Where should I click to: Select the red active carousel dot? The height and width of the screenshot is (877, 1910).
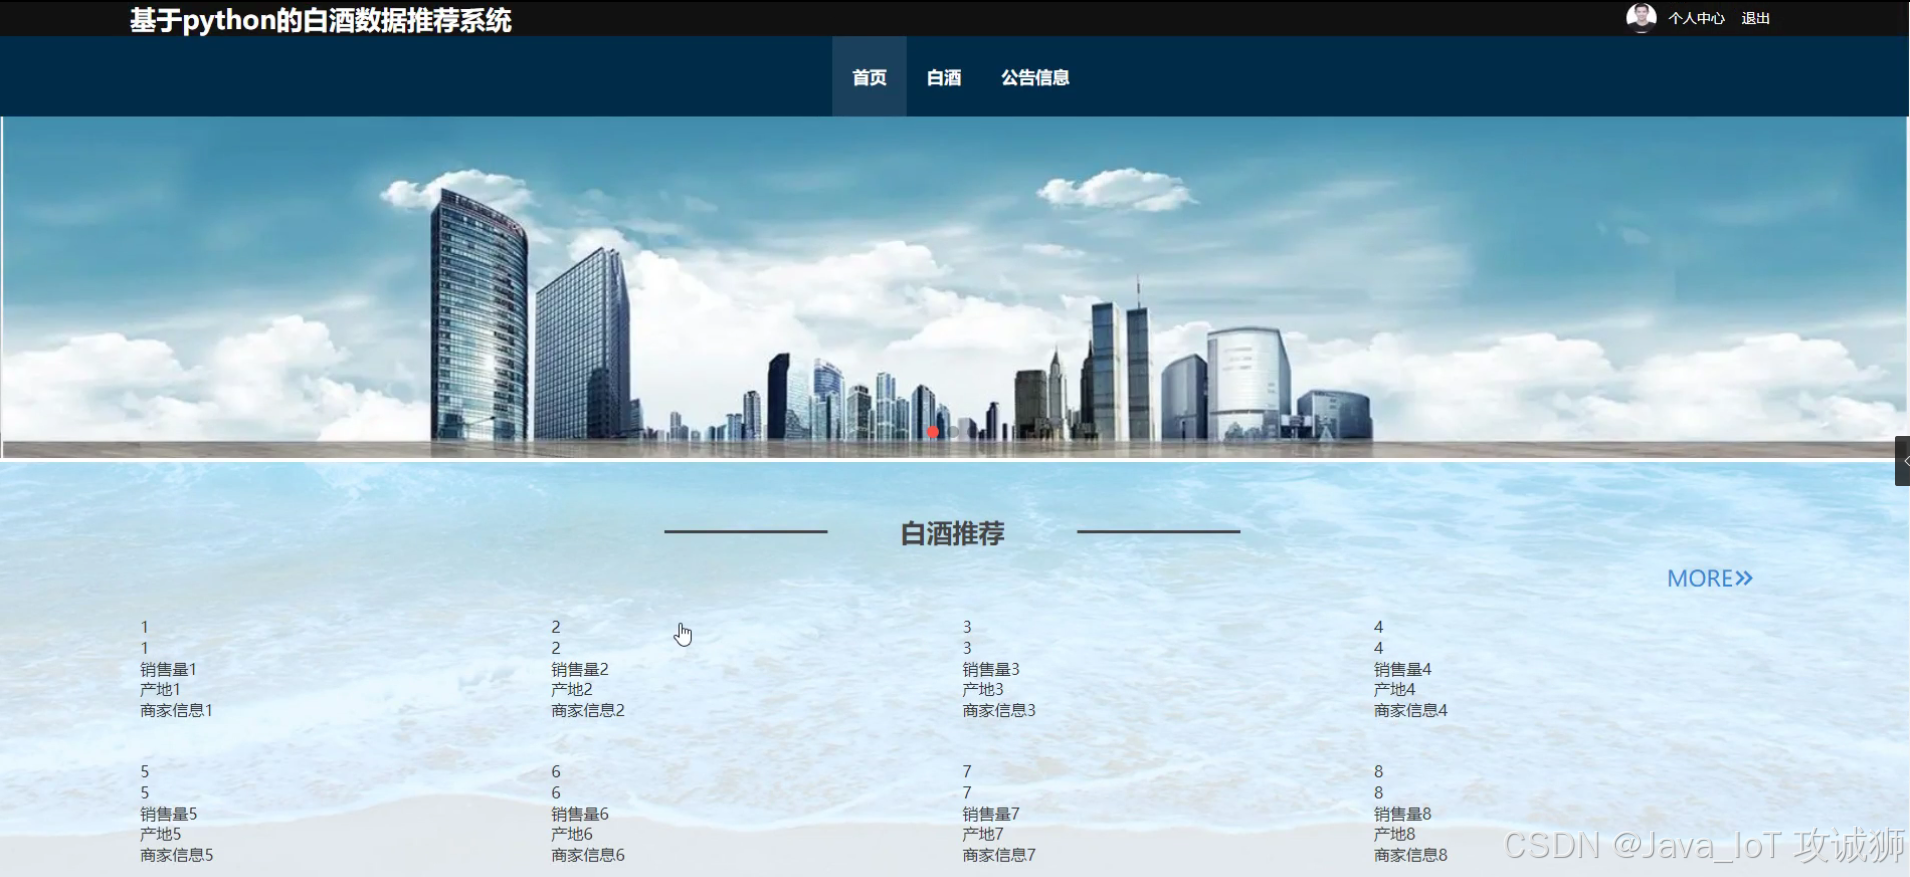pyautogui.click(x=933, y=432)
